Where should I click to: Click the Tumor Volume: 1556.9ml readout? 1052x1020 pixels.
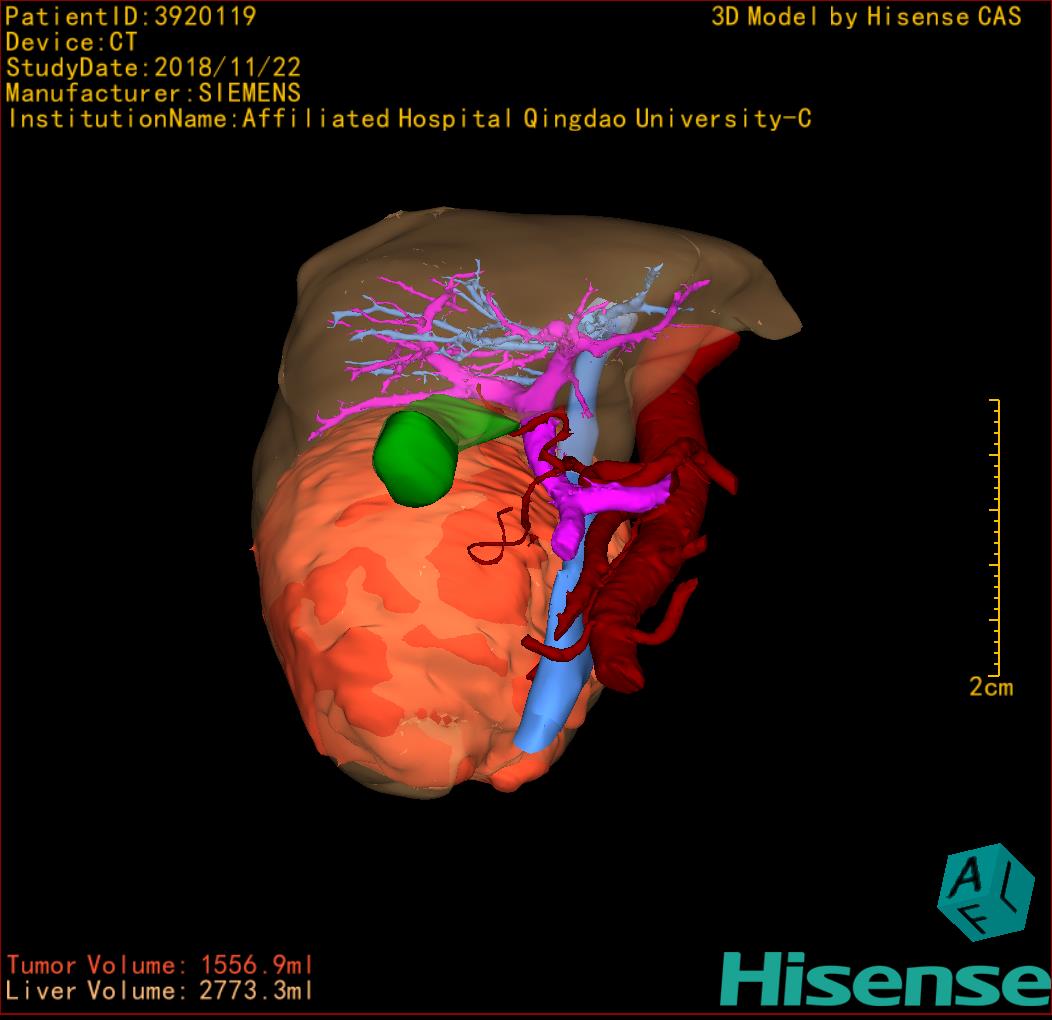click(x=160, y=965)
